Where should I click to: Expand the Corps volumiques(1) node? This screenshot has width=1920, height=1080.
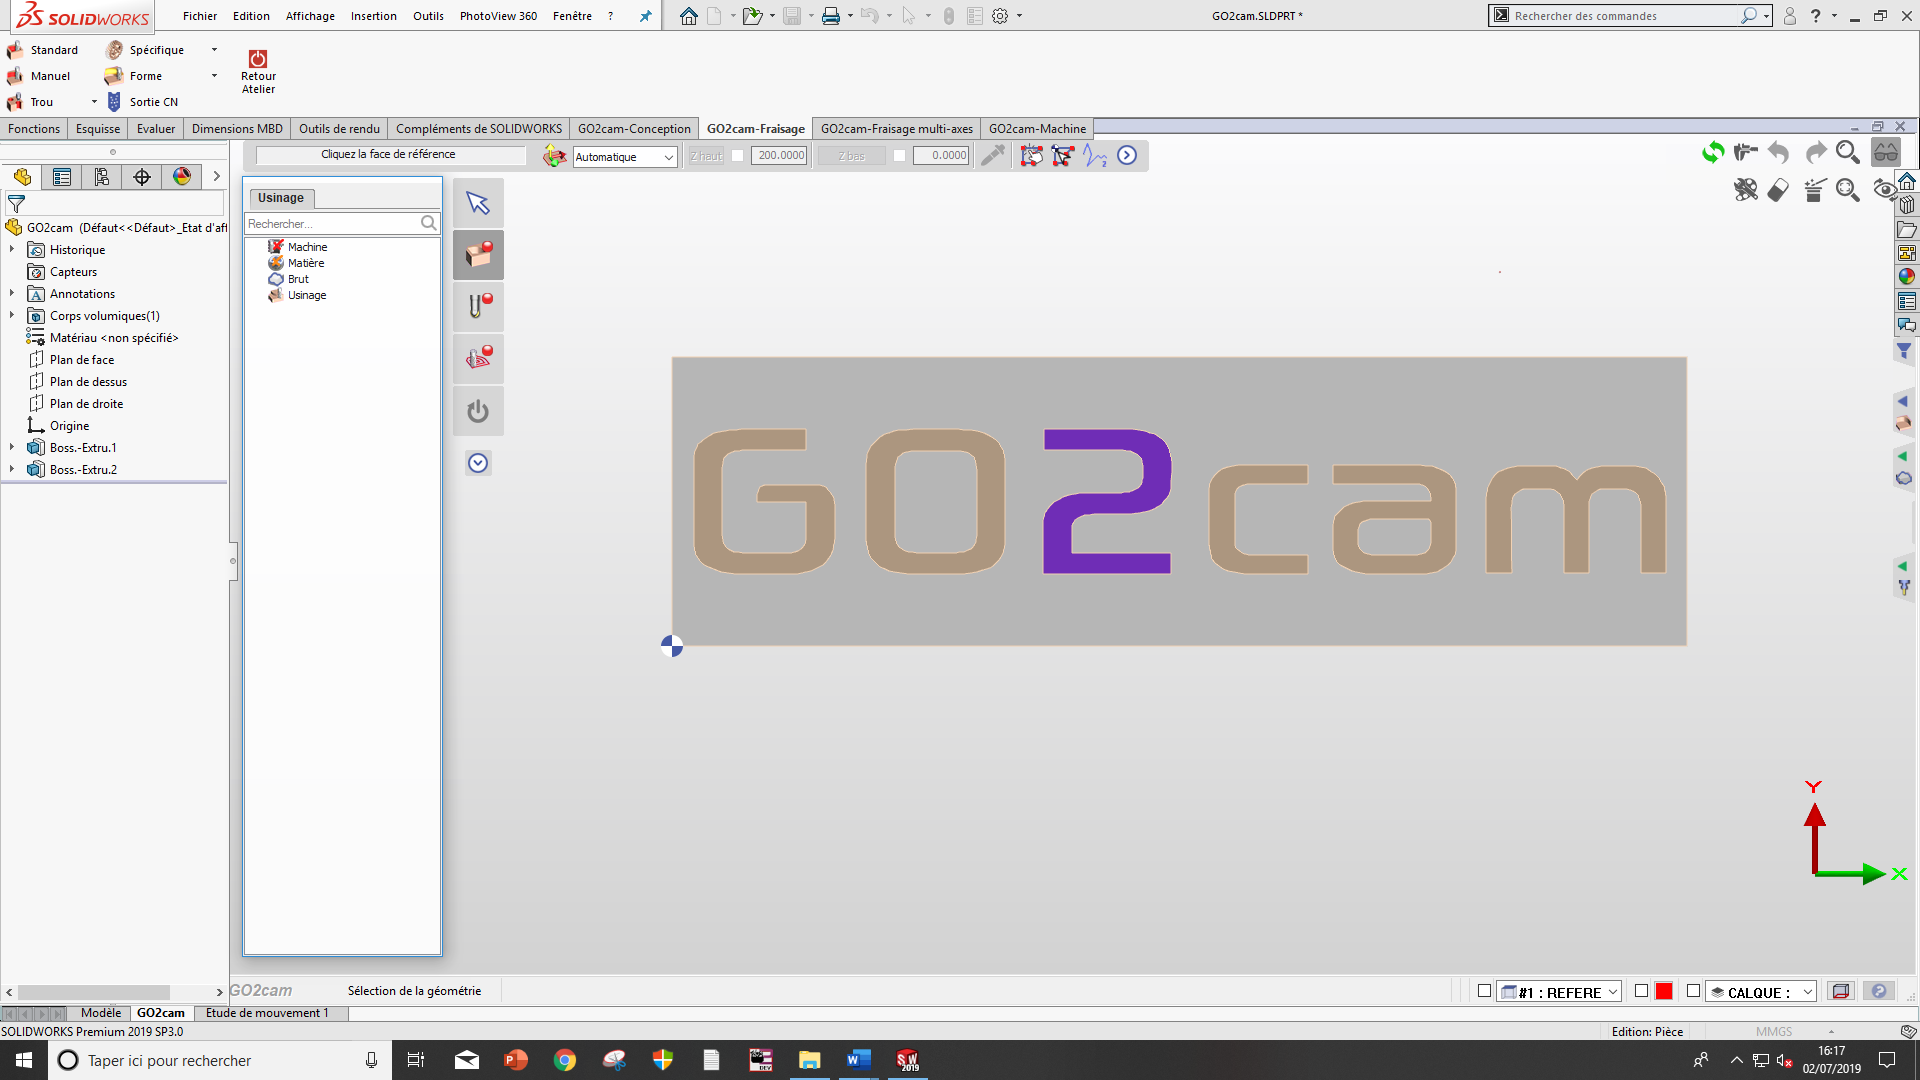[x=12, y=315]
